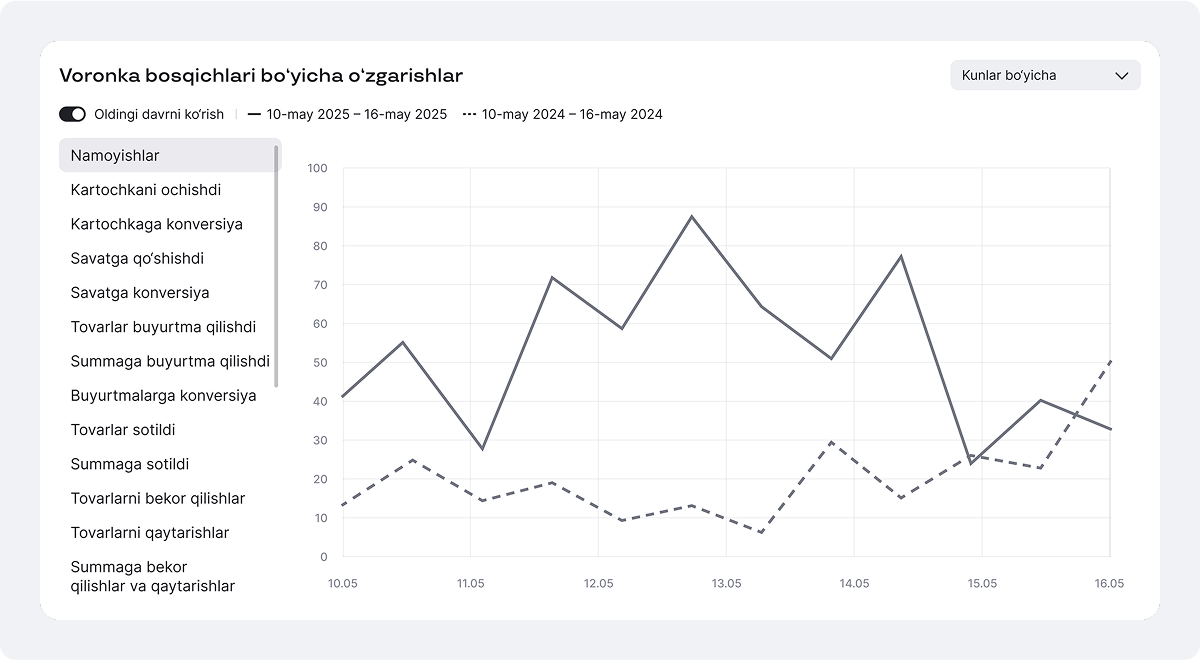Select 'Summaga sotildi' metric
Image resolution: width=1200 pixels, height=660 pixels.
click(x=130, y=464)
